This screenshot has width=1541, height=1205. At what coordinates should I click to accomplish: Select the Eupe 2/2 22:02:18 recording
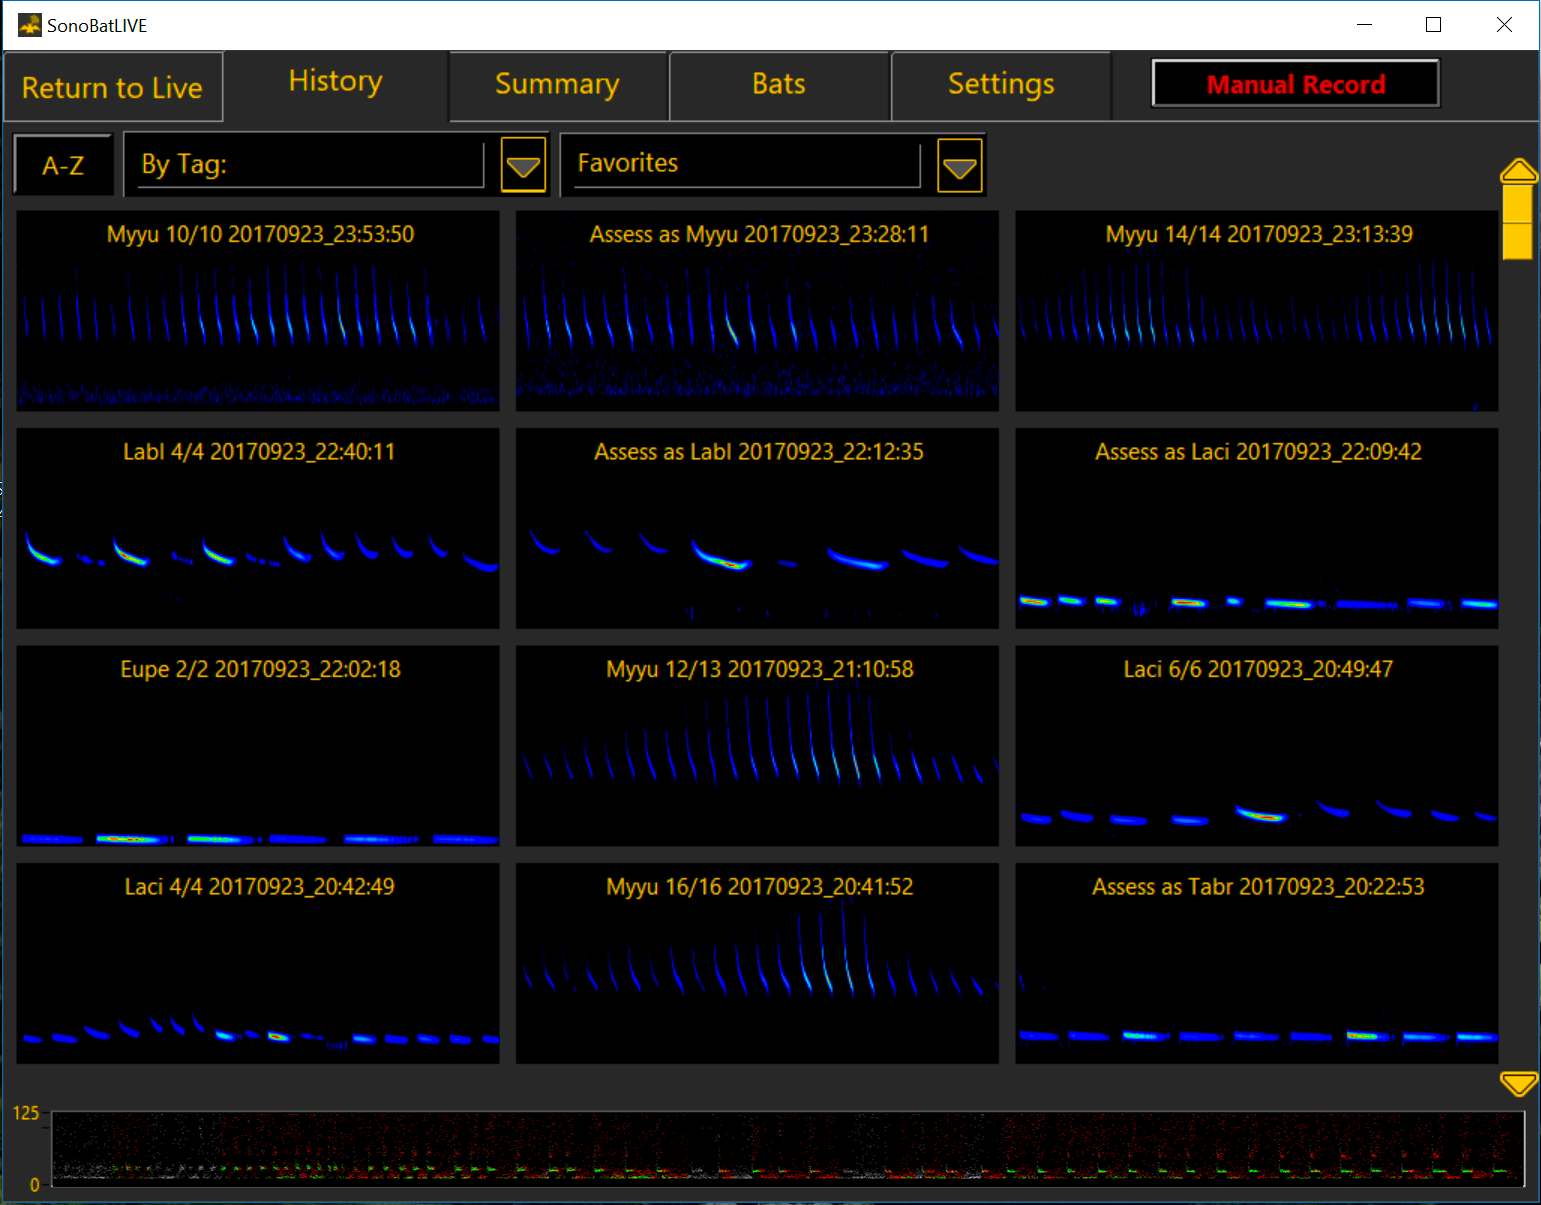click(x=258, y=745)
